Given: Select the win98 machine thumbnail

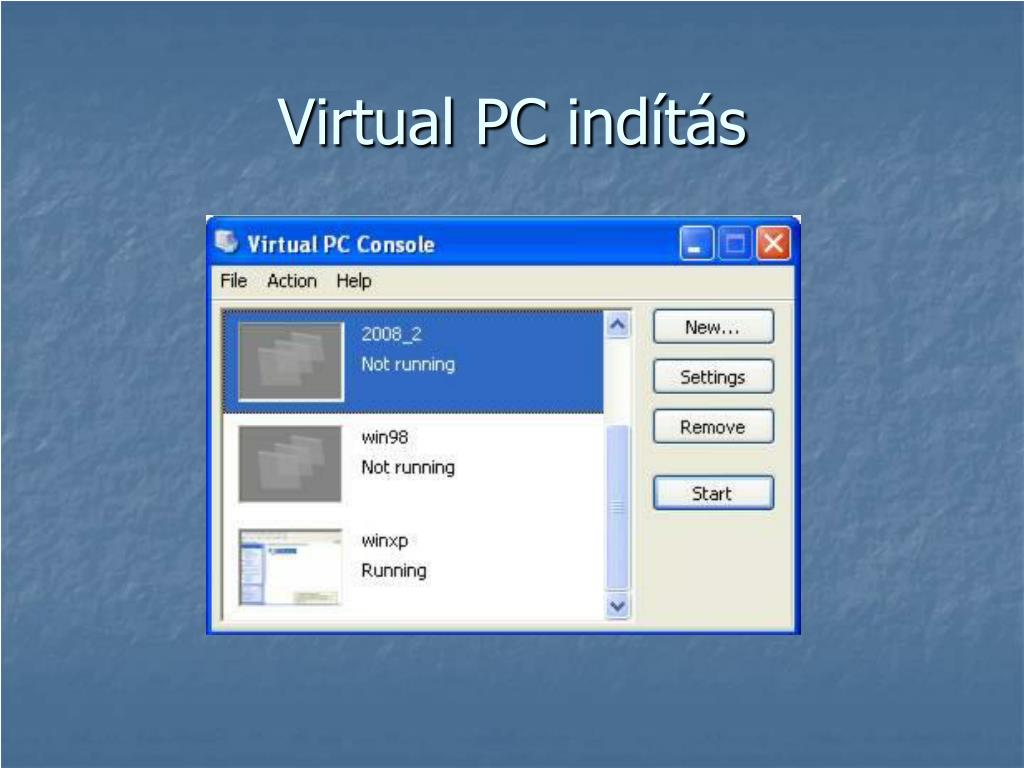Looking at the screenshot, I should click(290, 464).
